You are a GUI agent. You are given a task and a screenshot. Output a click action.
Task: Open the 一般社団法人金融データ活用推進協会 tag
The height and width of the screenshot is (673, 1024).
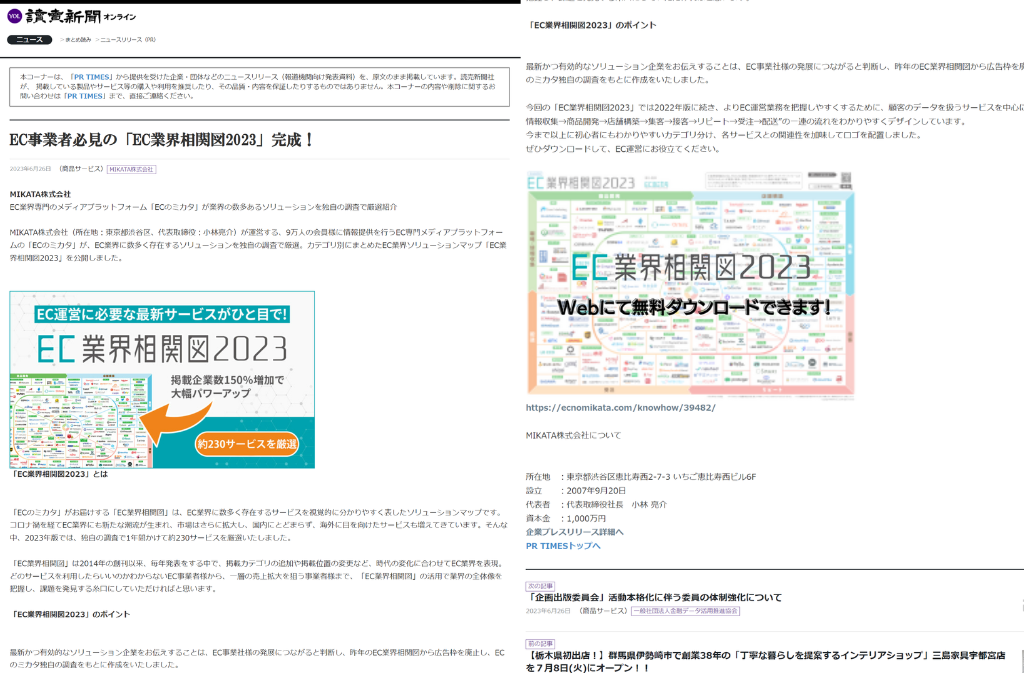pos(685,611)
